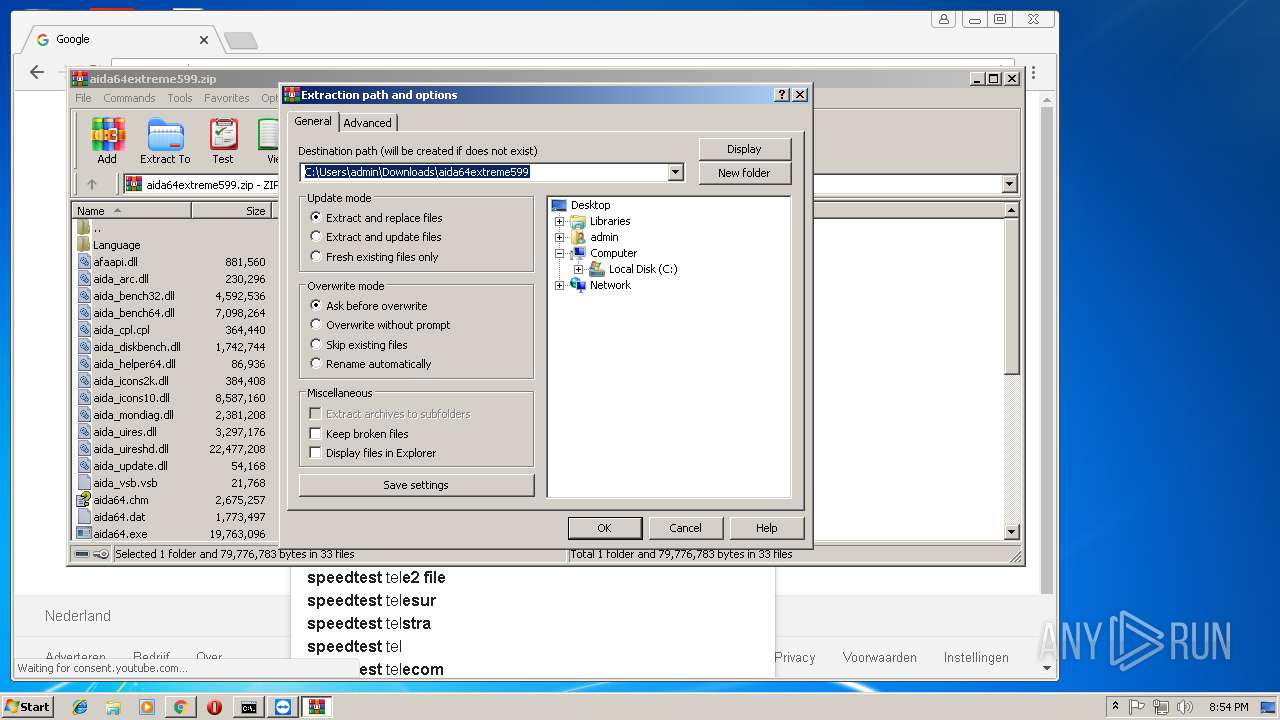The width and height of the screenshot is (1280, 720).
Task: Select Skip existing files option
Action: point(316,344)
